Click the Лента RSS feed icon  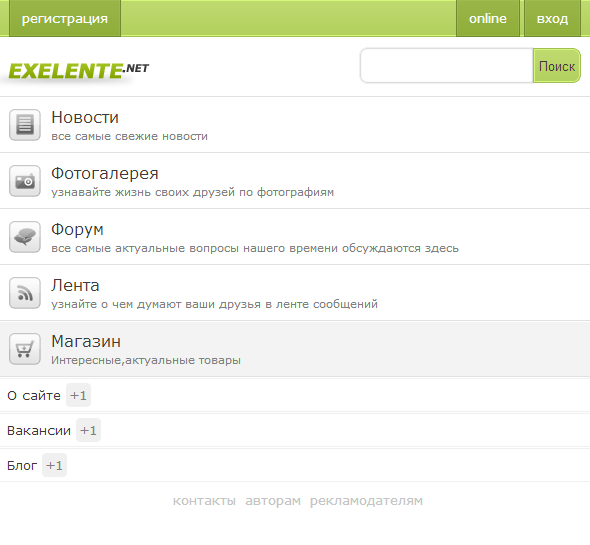point(25,293)
